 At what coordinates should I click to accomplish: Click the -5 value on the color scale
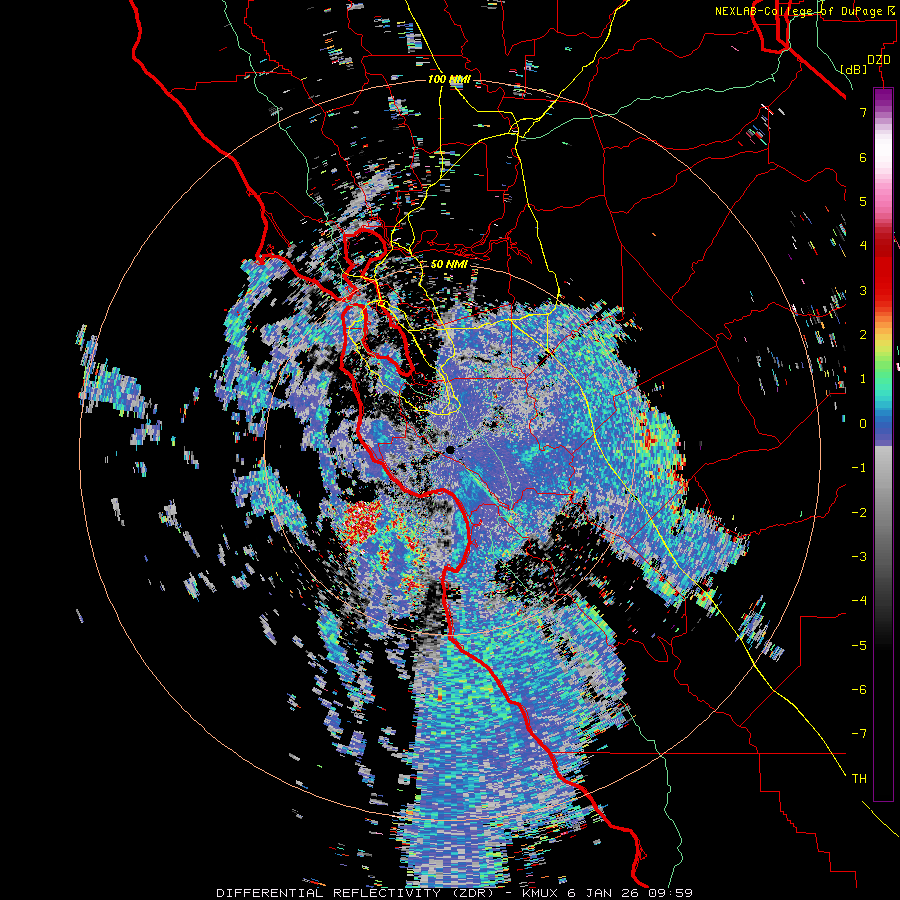(x=859, y=646)
